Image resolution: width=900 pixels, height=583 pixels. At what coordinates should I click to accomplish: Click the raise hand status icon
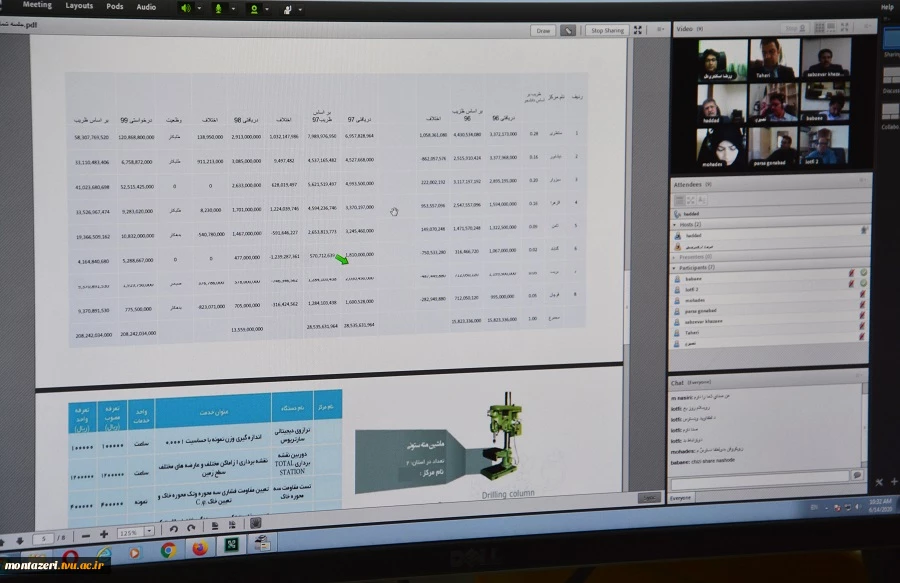(288, 9)
